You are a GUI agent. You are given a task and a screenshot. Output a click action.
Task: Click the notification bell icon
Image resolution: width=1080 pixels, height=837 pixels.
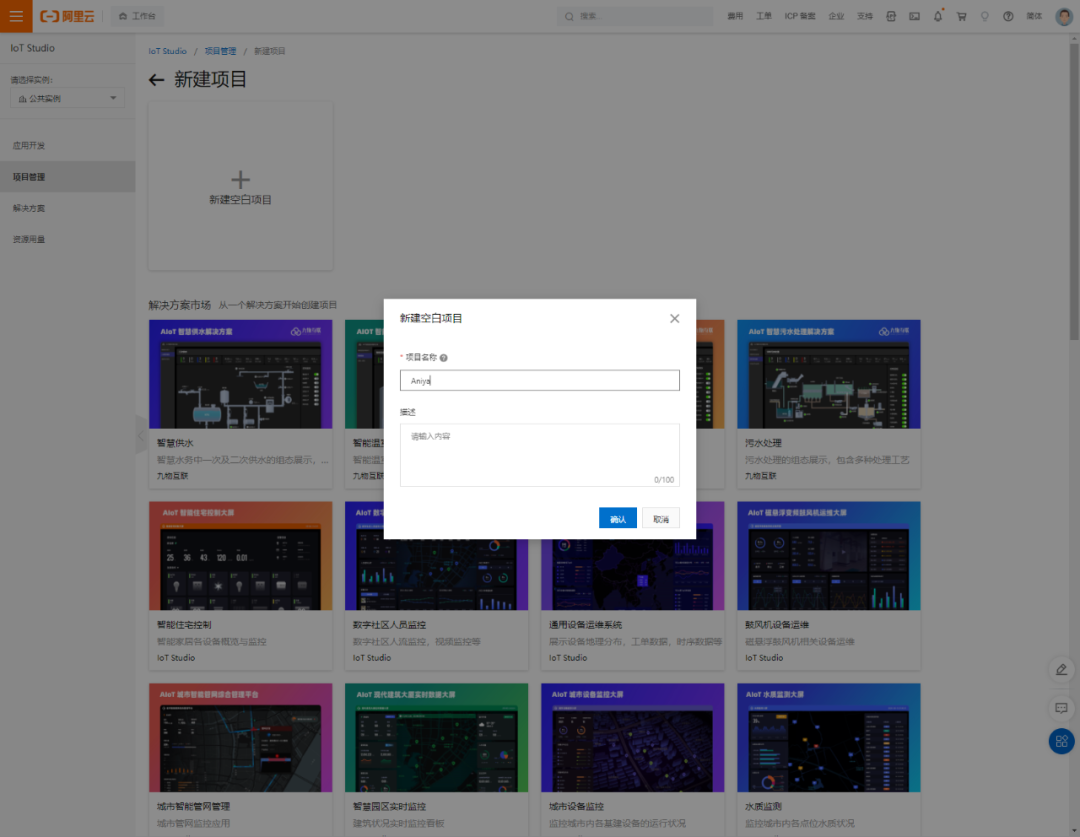tap(937, 16)
